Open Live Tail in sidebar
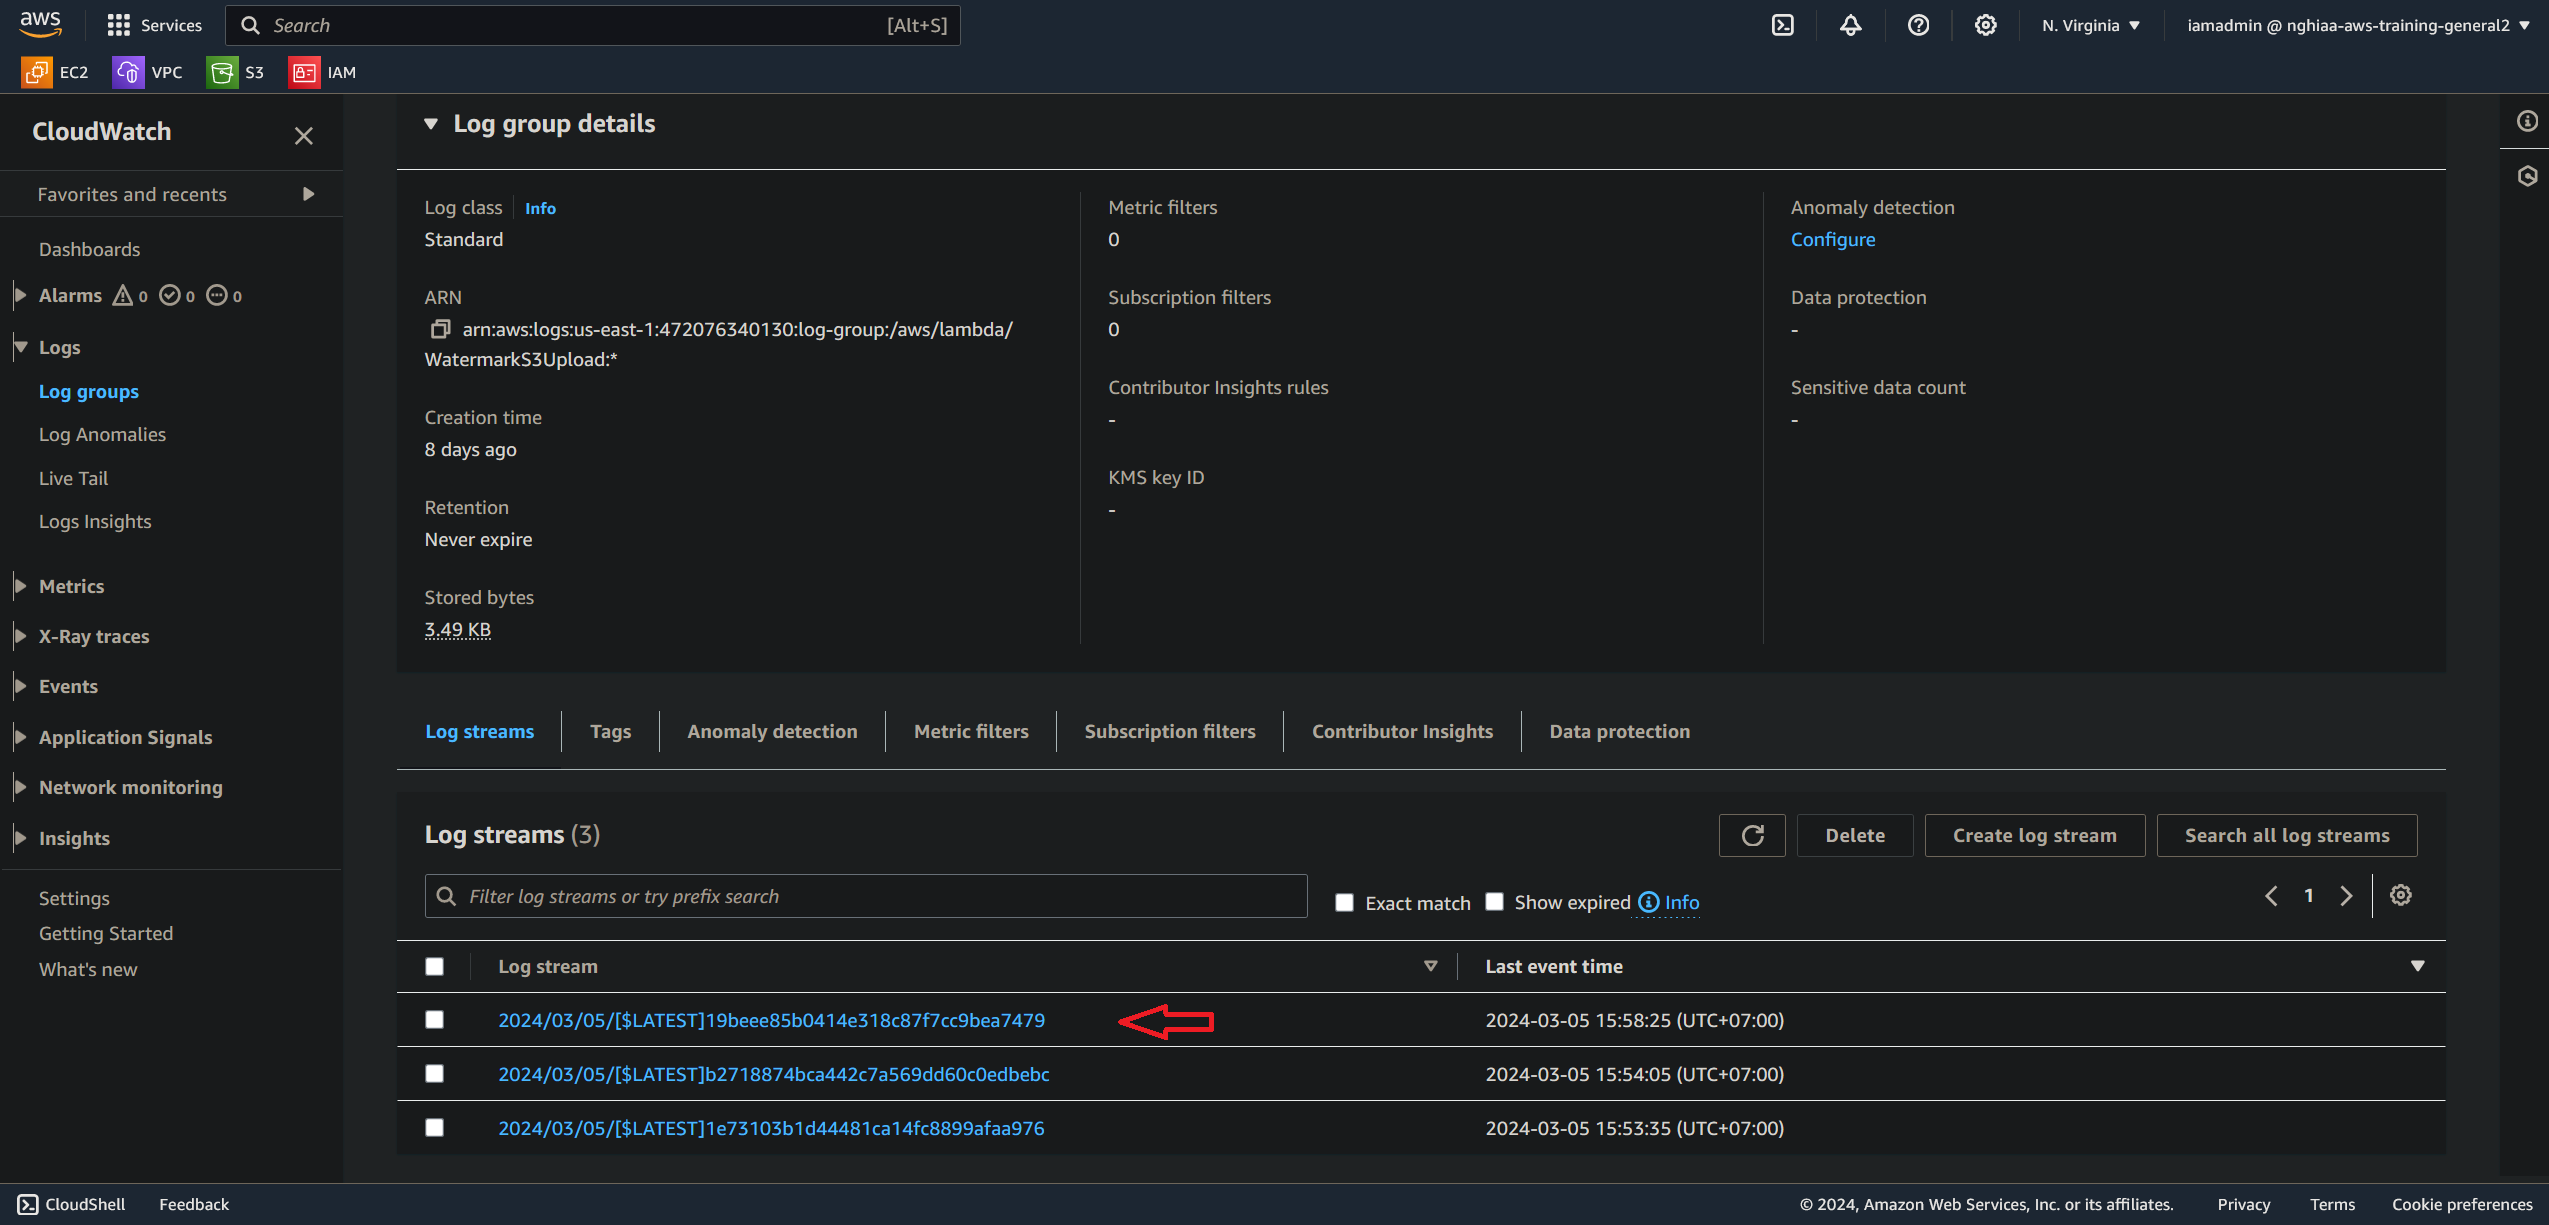This screenshot has height=1225, width=2549. [x=73, y=478]
